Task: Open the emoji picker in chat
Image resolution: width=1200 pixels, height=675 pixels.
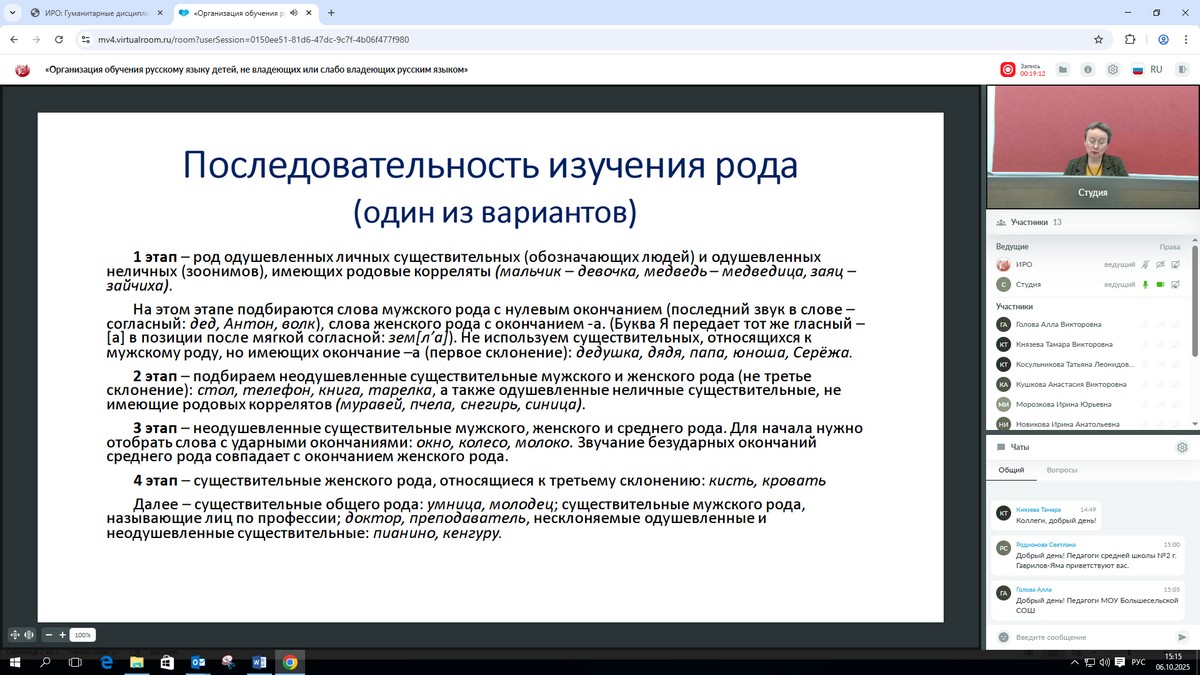Action: (x=1003, y=637)
